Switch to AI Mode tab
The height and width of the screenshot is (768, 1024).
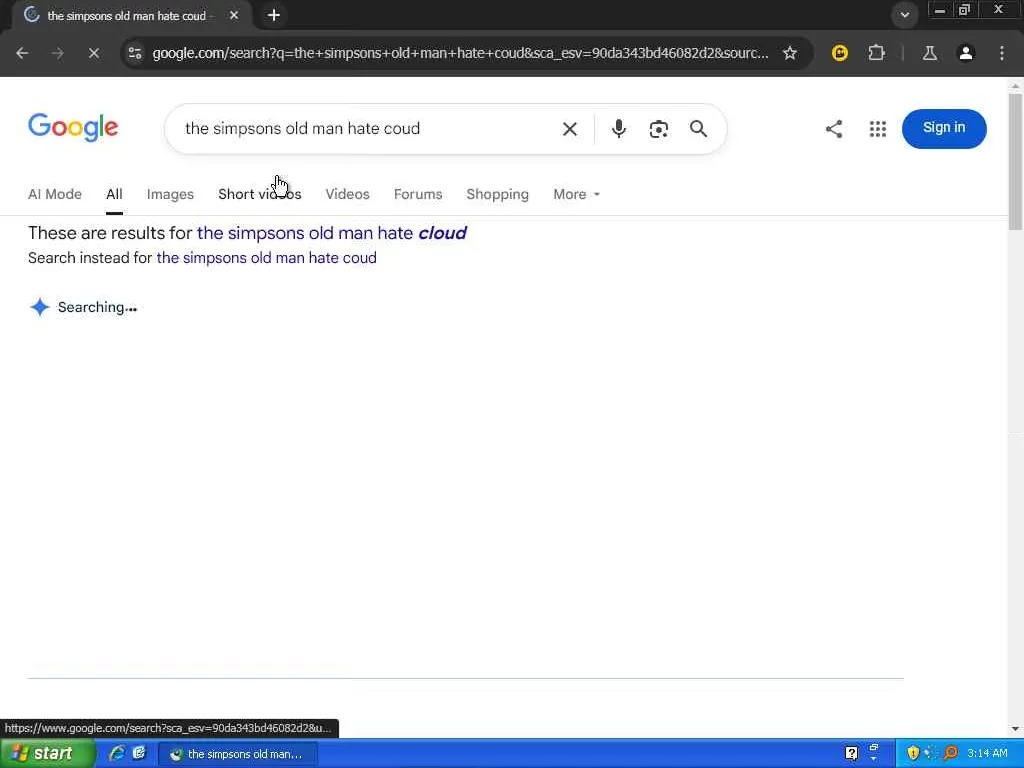point(55,195)
